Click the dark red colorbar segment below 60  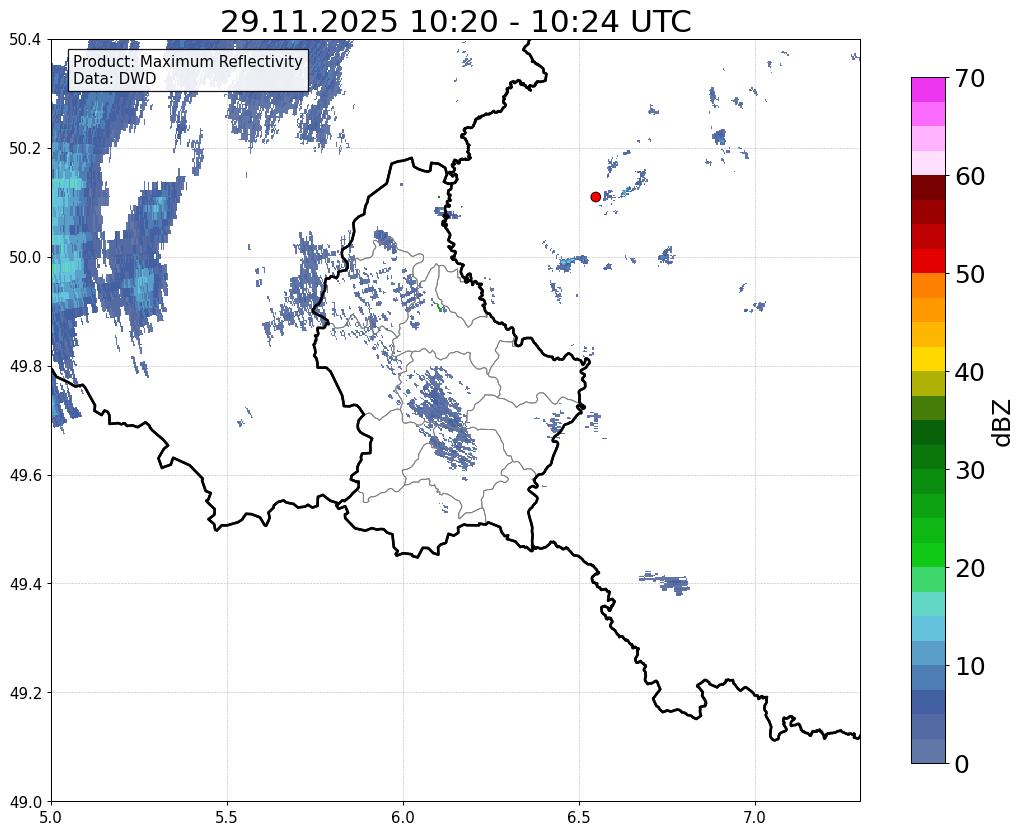tap(928, 187)
